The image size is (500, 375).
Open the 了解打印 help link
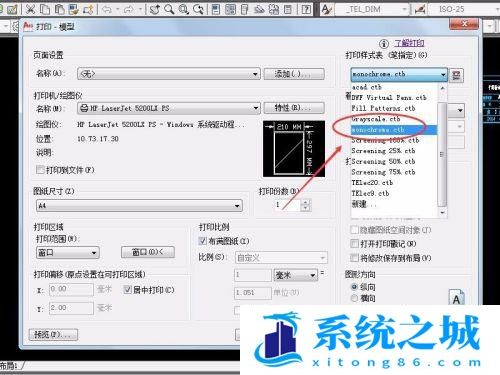[409, 43]
